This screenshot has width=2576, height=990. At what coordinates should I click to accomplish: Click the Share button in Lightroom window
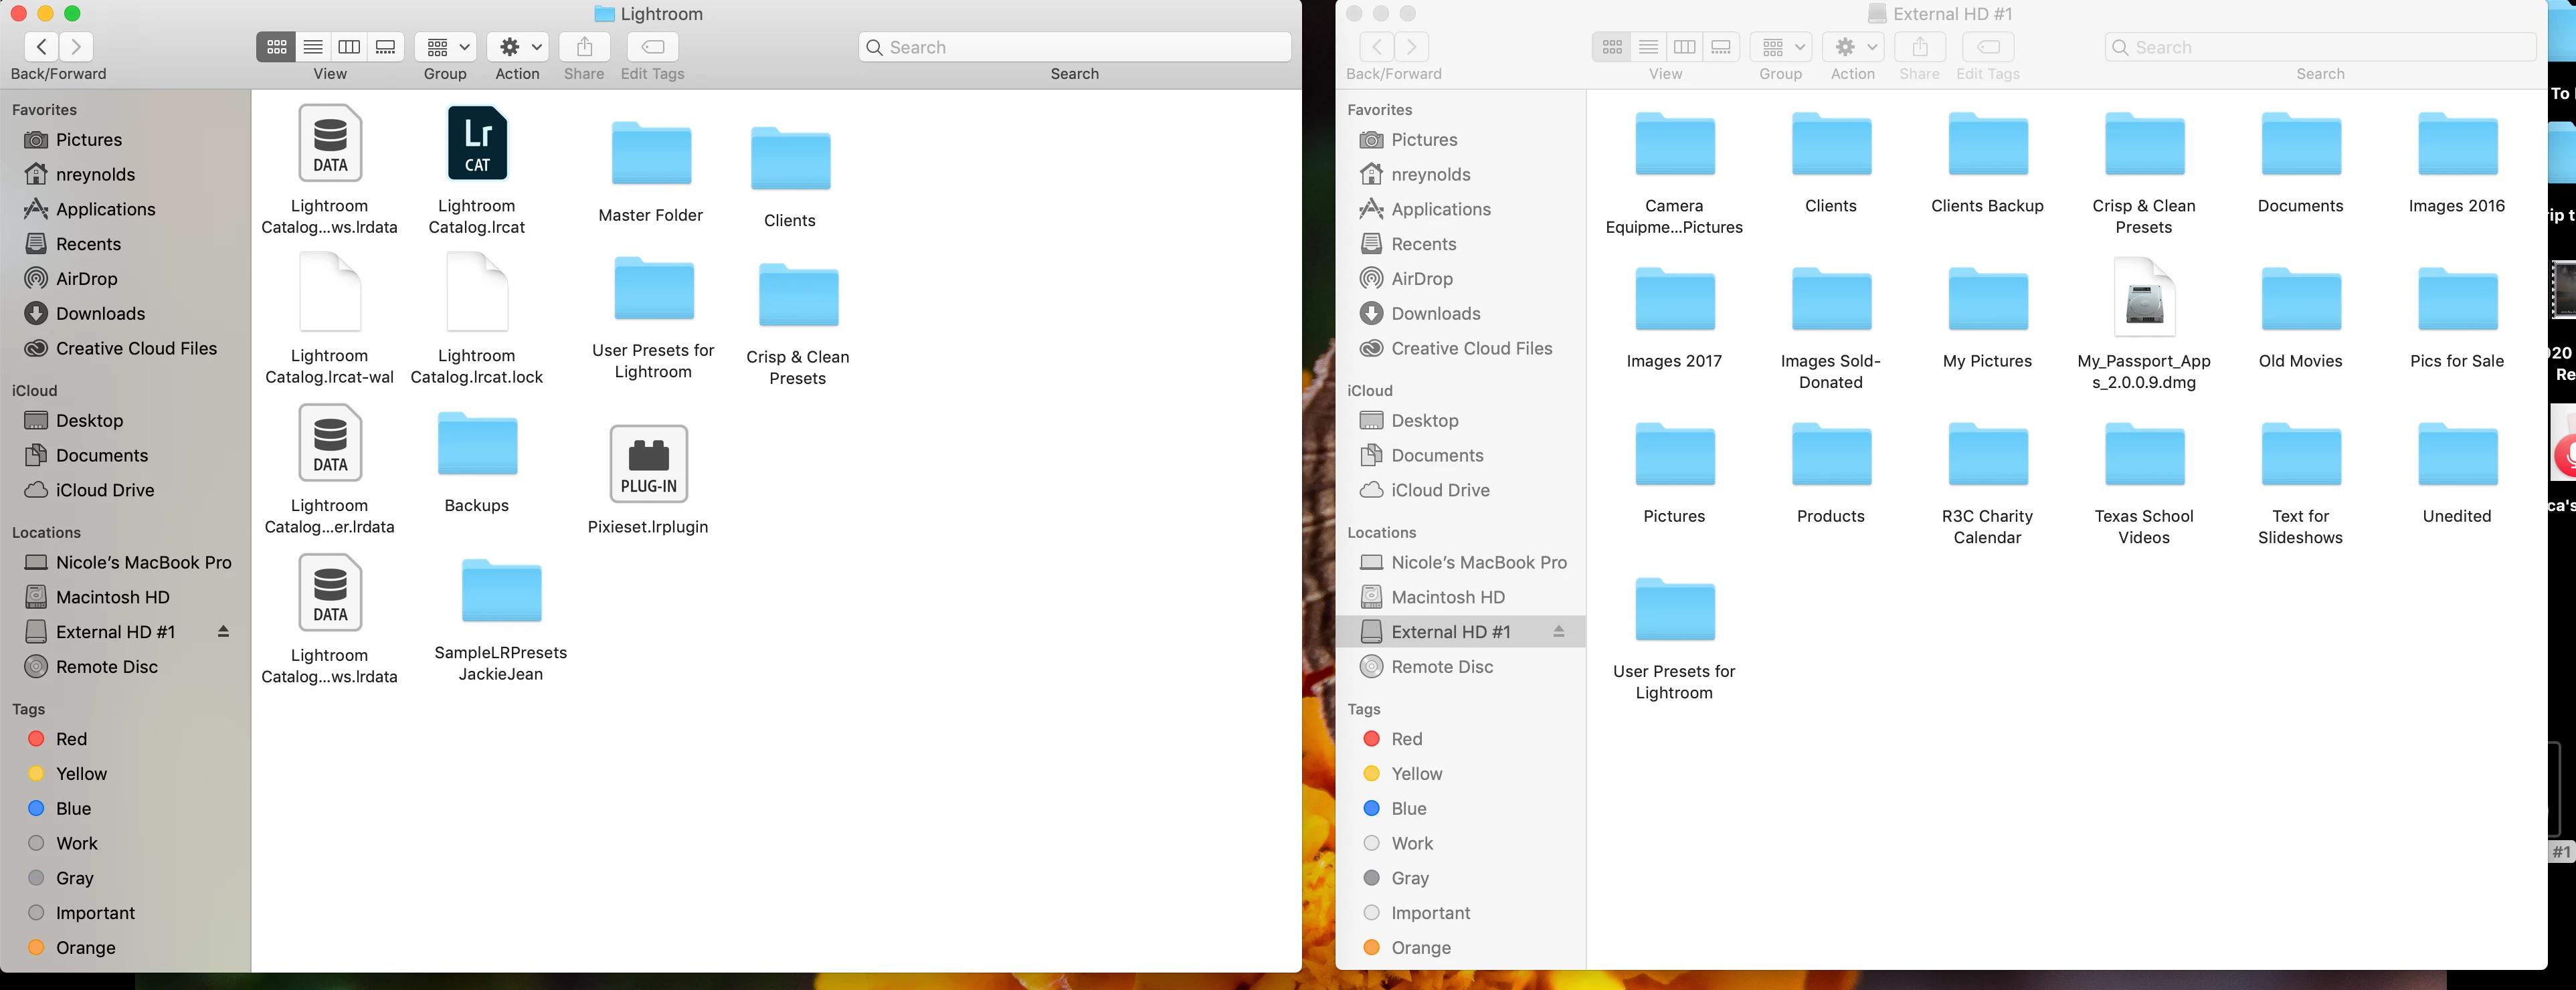[584, 47]
